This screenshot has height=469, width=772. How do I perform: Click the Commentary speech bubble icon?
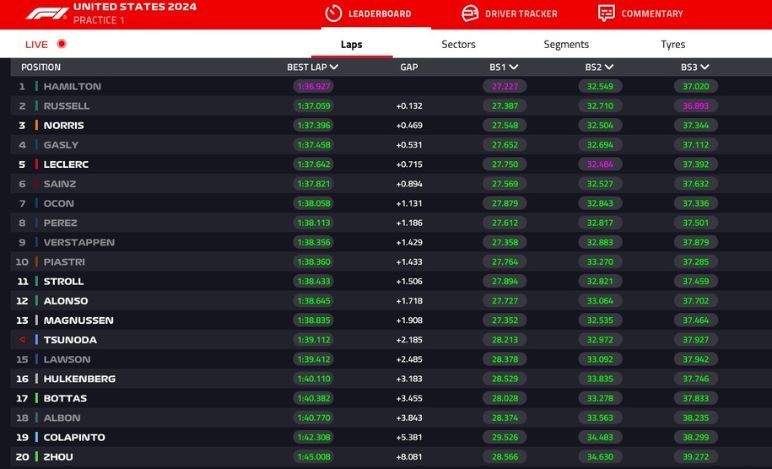(x=606, y=13)
